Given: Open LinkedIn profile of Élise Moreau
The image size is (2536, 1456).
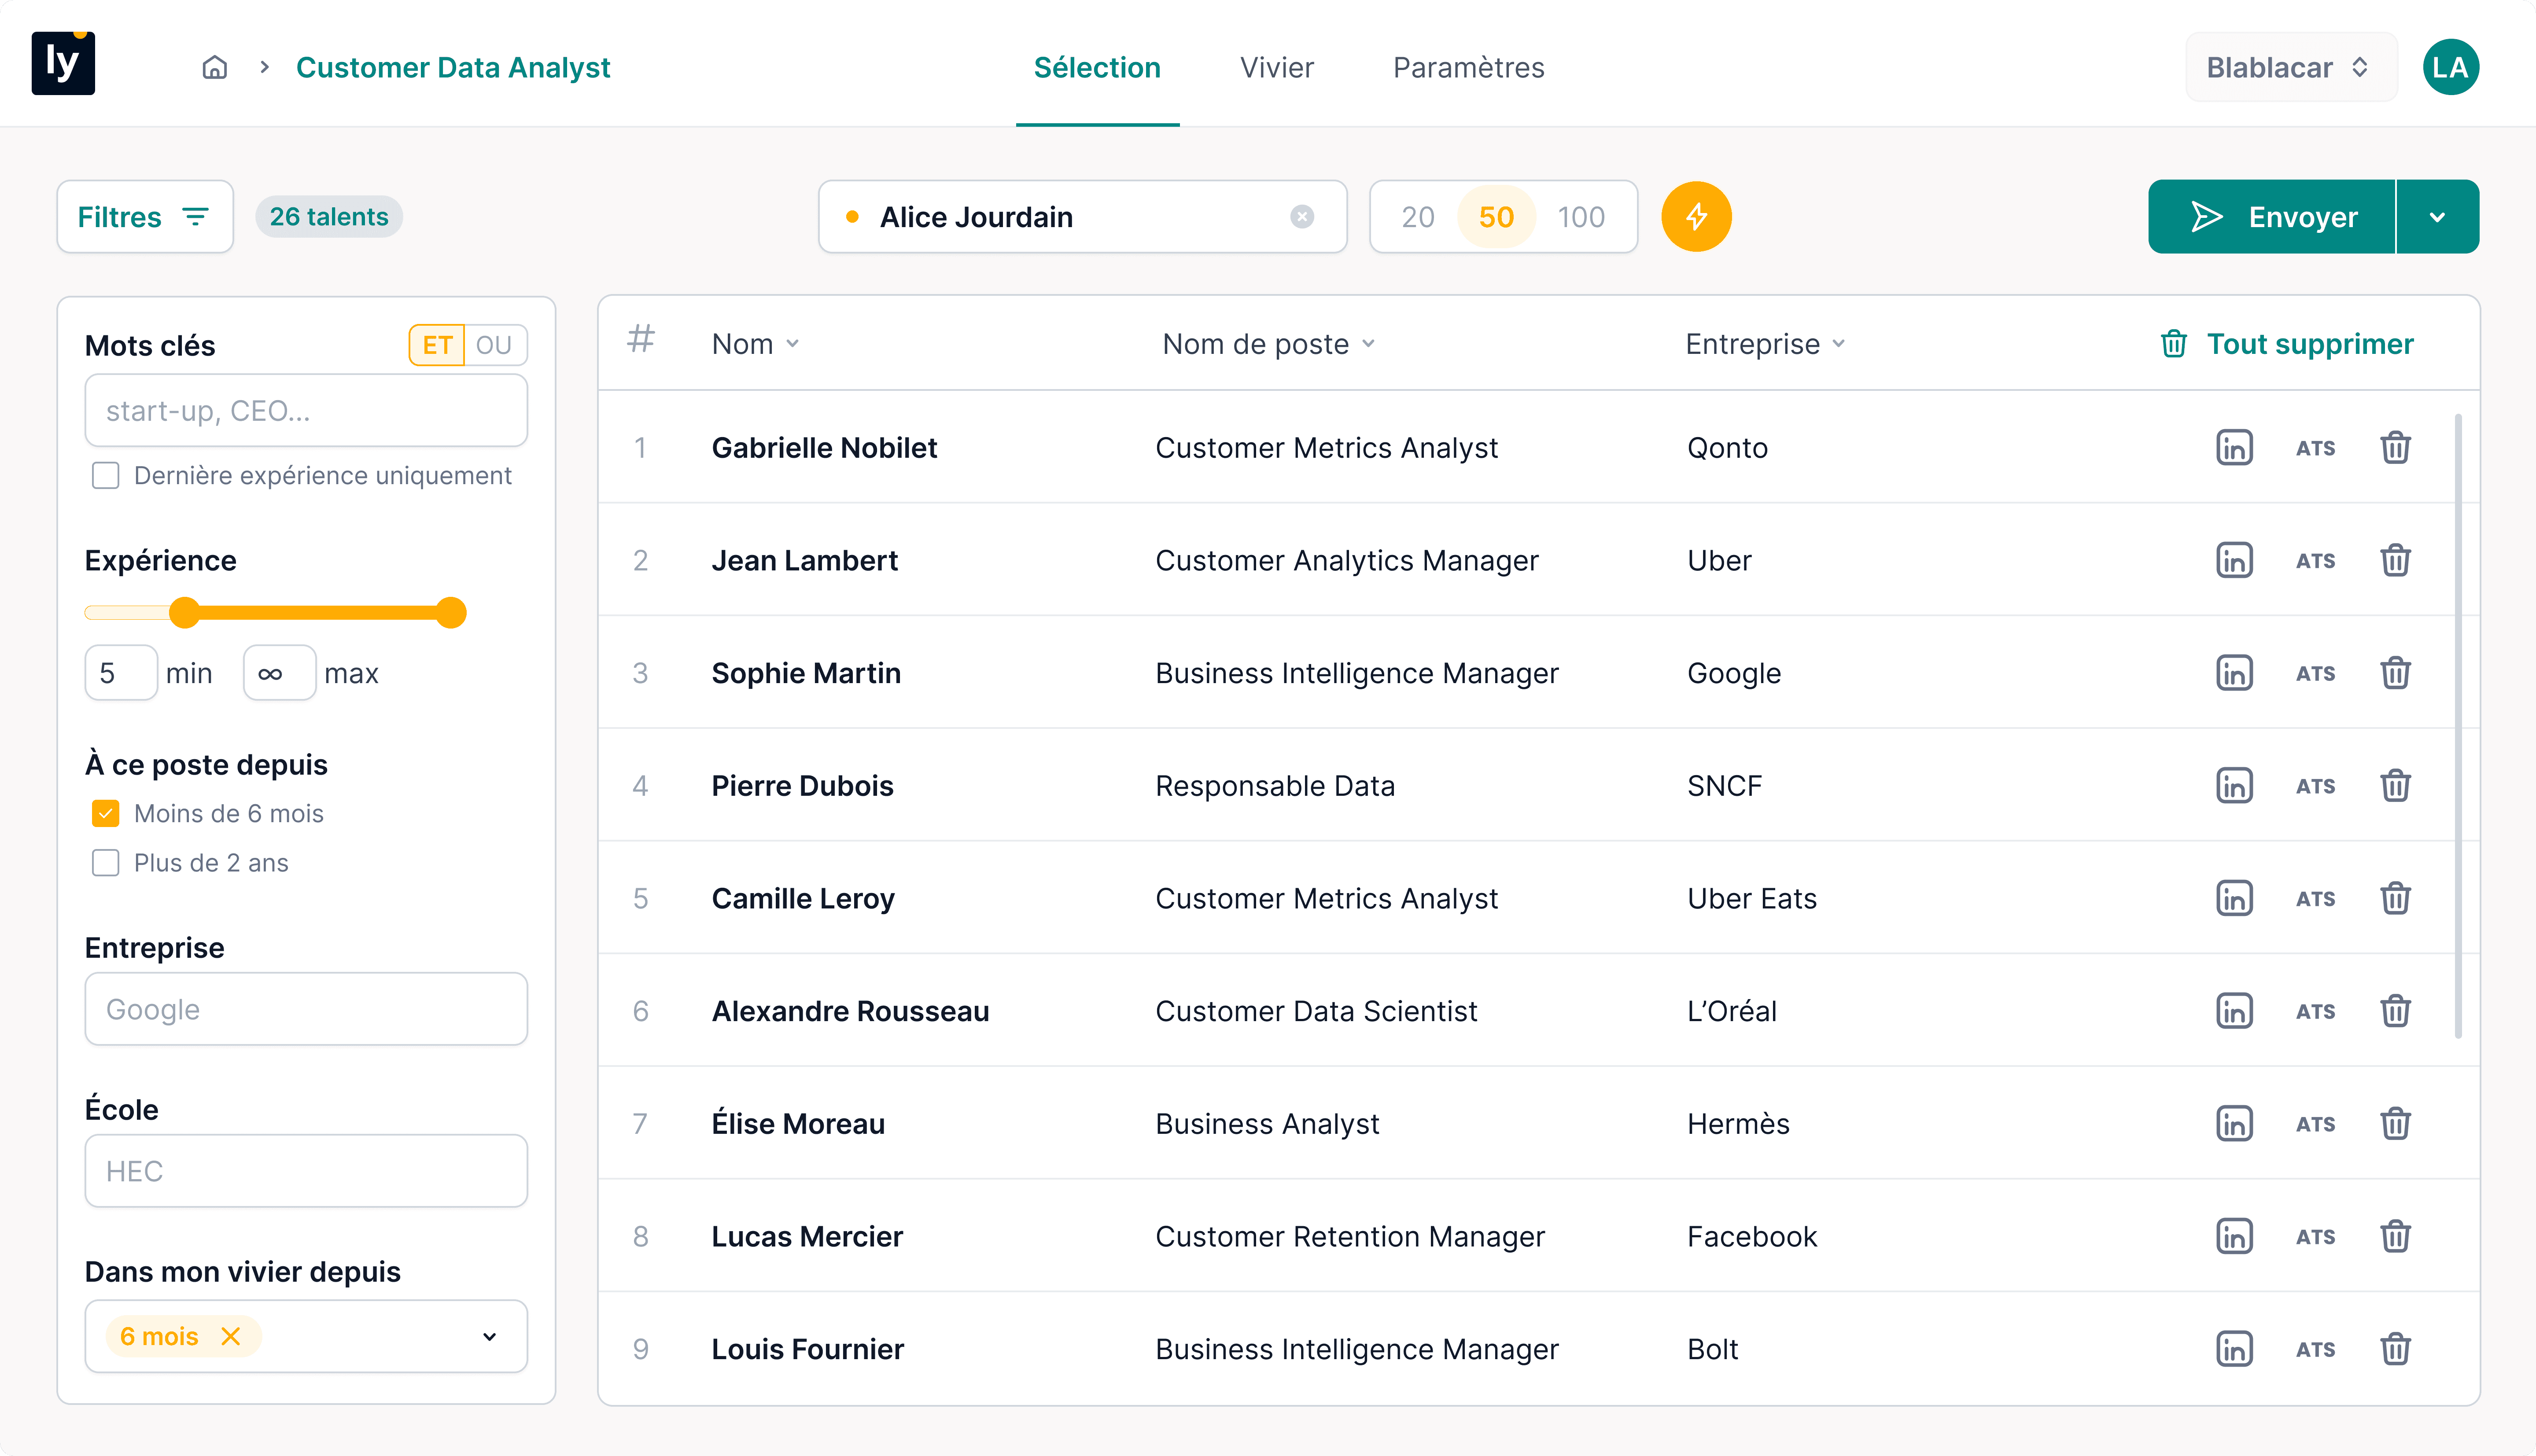Looking at the screenshot, I should tap(2234, 1123).
